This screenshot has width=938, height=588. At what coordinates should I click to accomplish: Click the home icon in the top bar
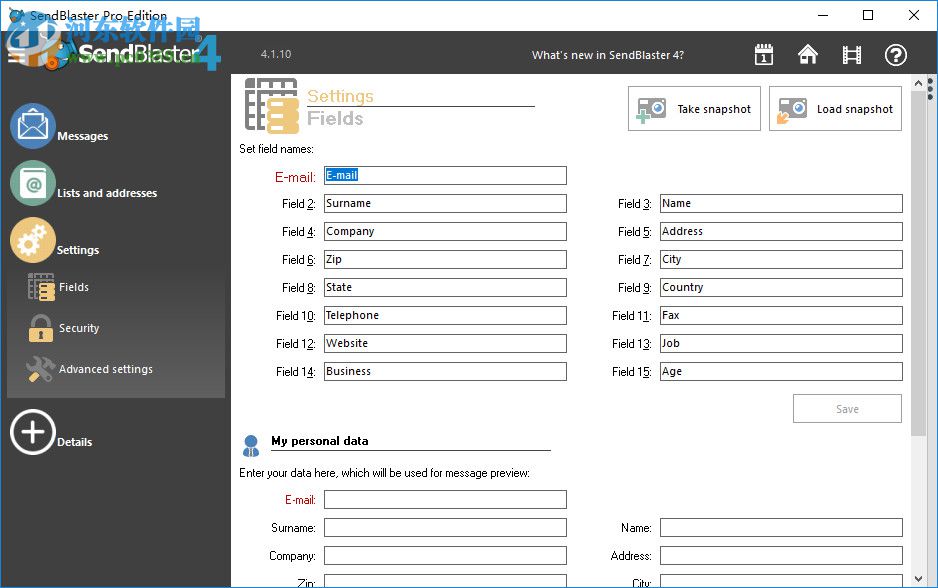click(x=807, y=55)
